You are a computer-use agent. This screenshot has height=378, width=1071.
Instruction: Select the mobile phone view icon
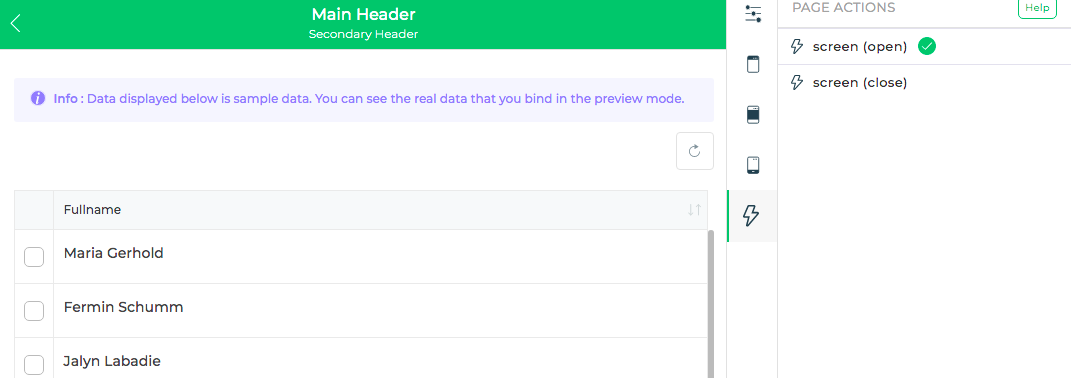[x=753, y=165]
